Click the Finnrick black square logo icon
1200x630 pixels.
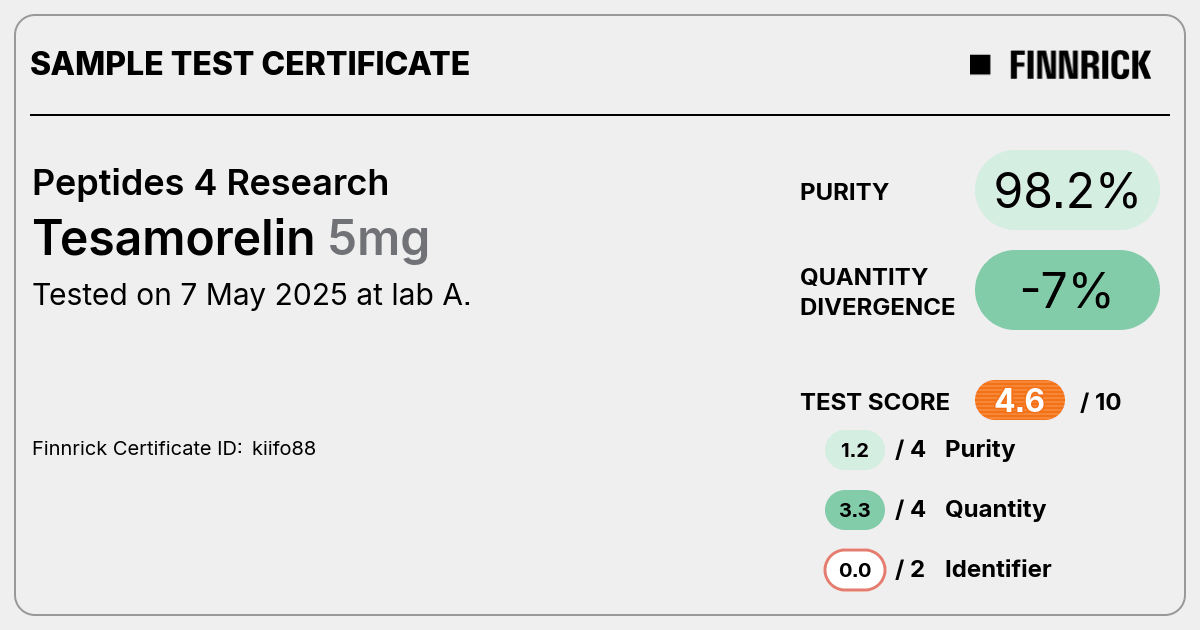(980, 65)
